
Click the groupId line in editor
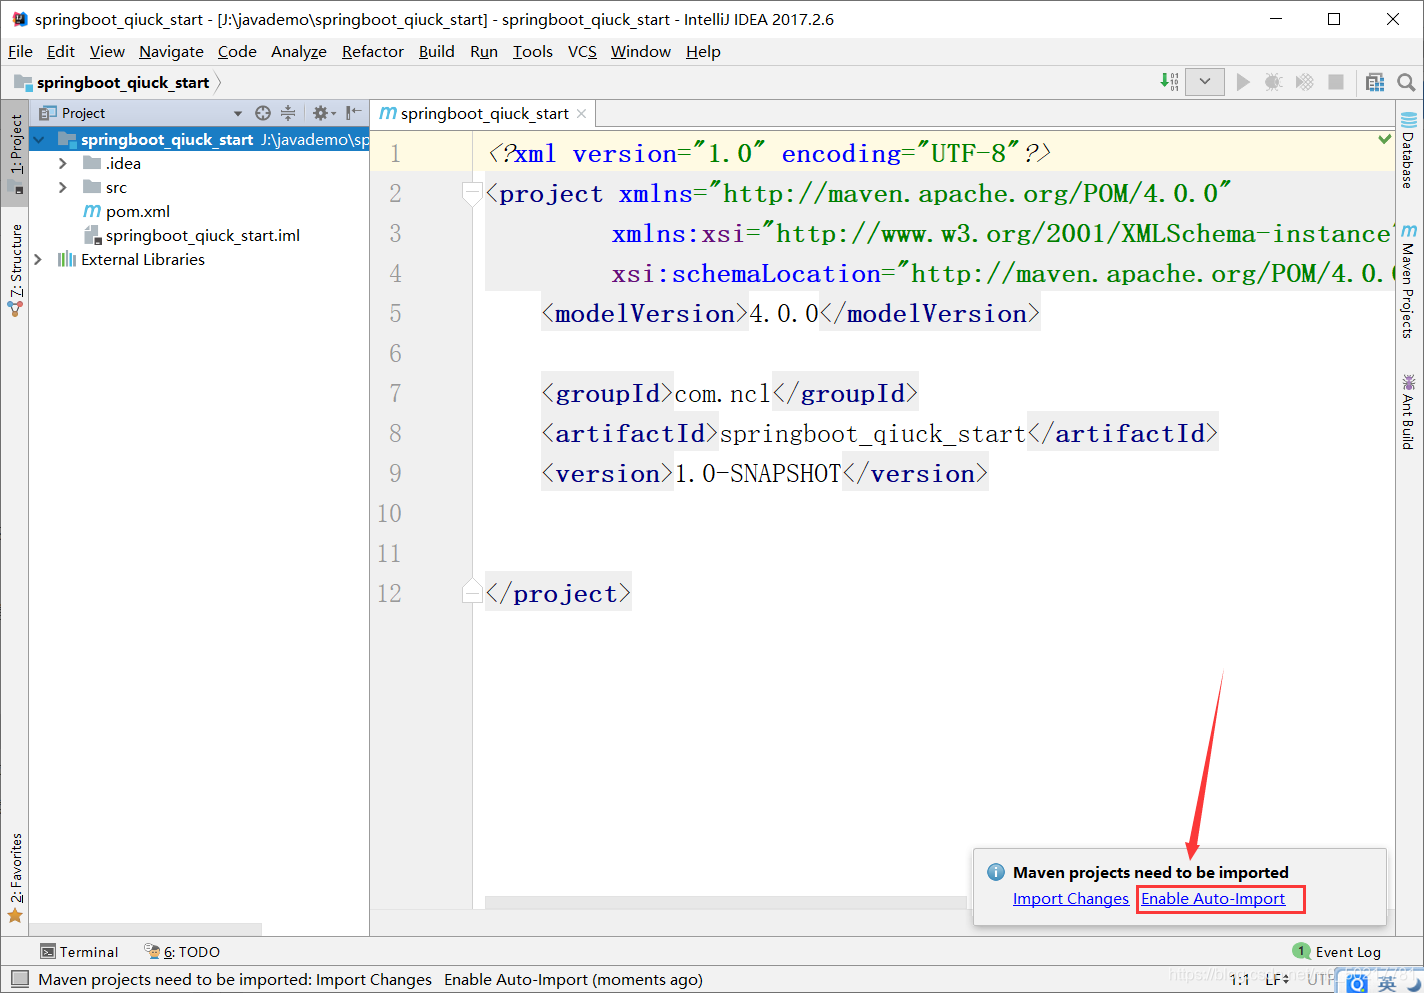[729, 393]
